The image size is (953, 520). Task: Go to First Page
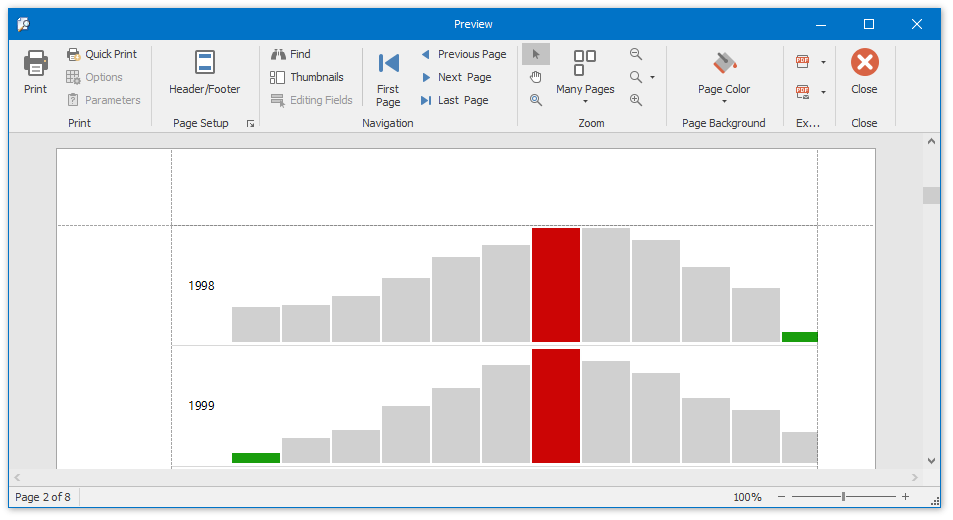pyautogui.click(x=388, y=78)
